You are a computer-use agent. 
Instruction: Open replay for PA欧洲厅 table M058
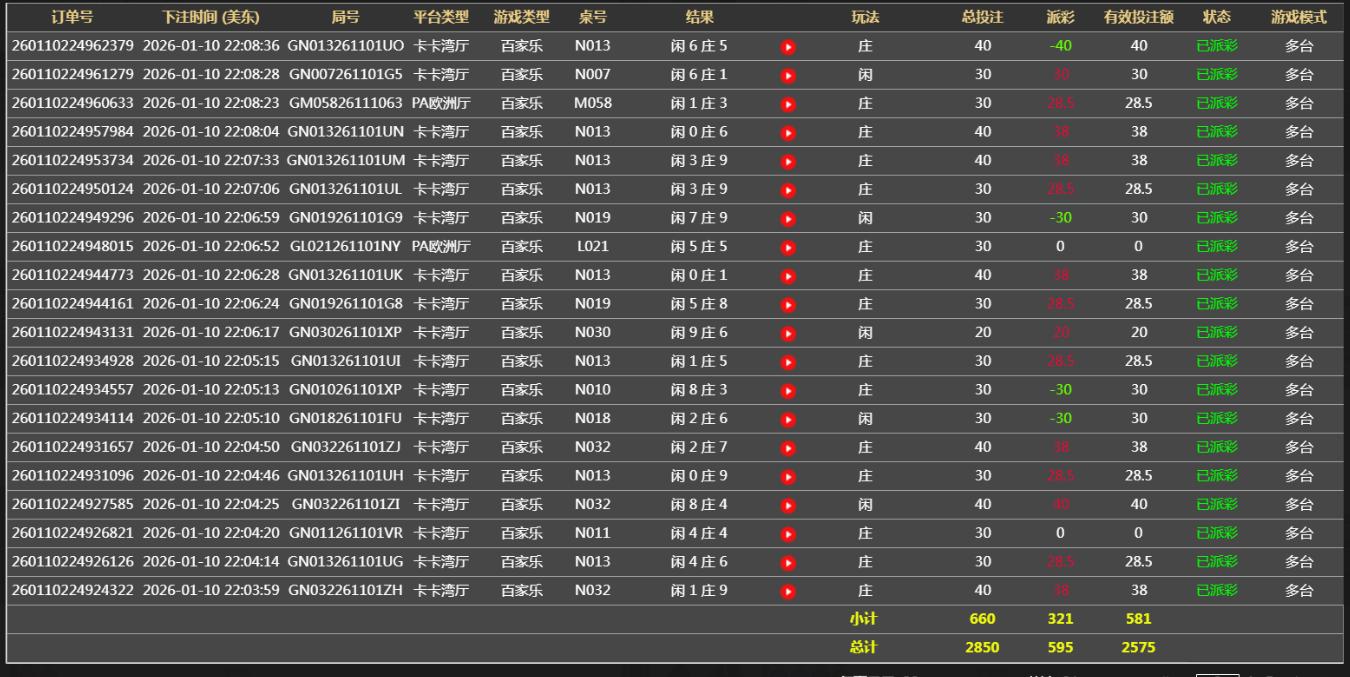click(788, 104)
